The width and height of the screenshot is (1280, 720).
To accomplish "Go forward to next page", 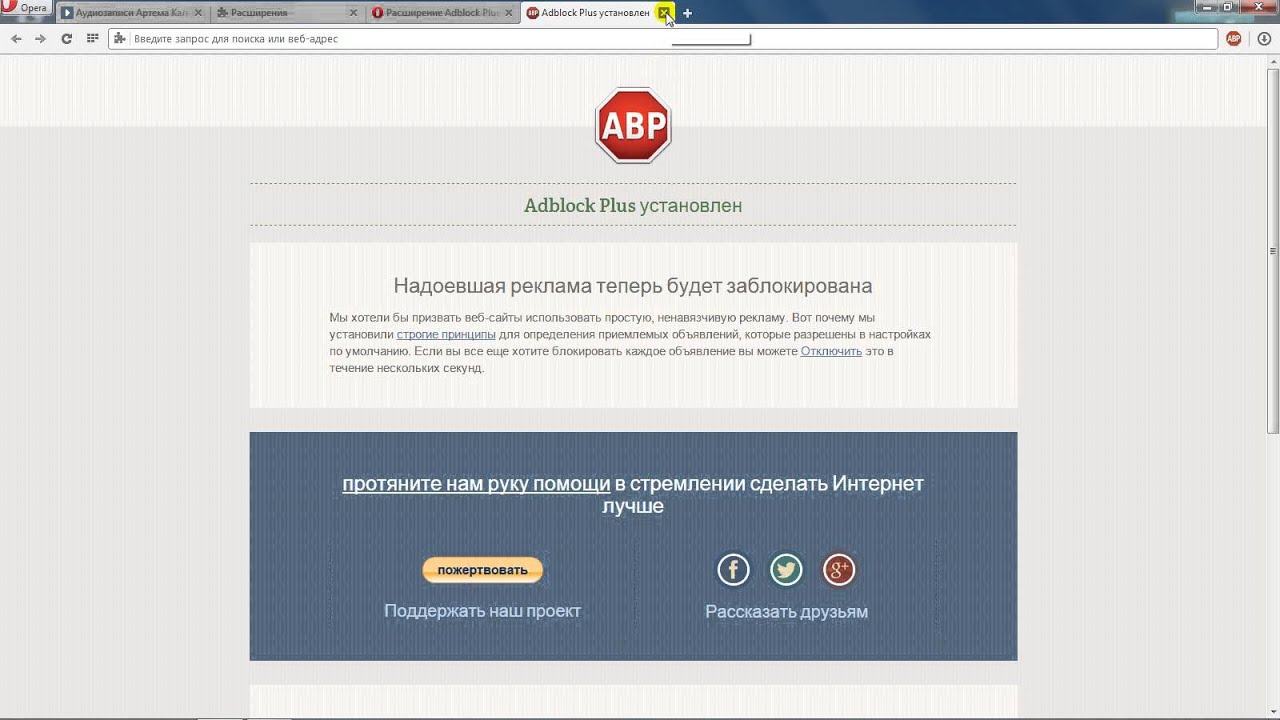I will (x=40, y=39).
